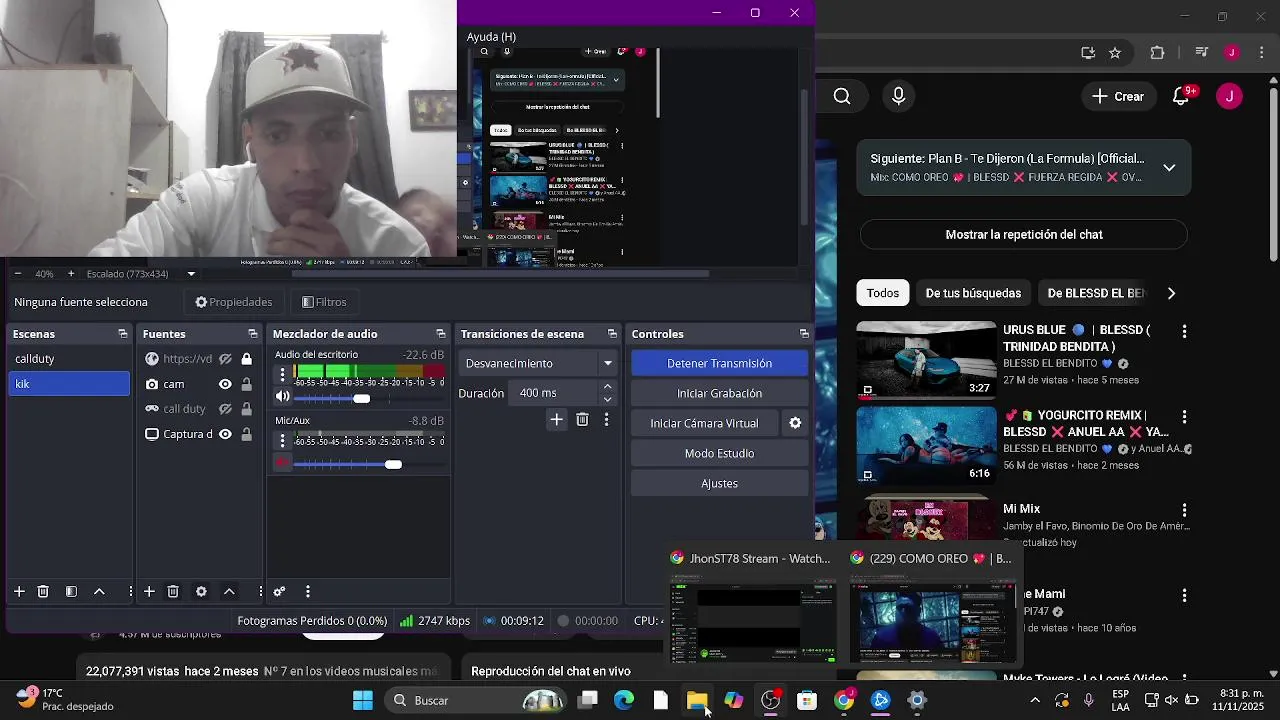This screenshot has height=720, width=1280.
Task: Open scene filters icon in Escenas panel
Action: tap(71, 592)
